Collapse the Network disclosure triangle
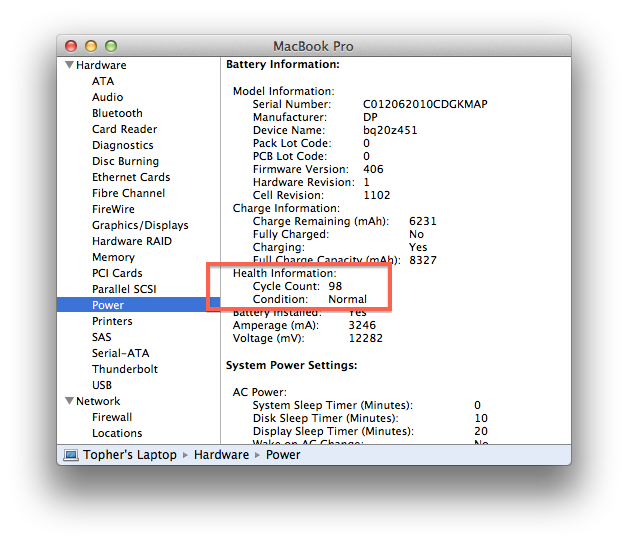Image resolution: width=628 pixels, height=544 pixels. coord(69,401)
